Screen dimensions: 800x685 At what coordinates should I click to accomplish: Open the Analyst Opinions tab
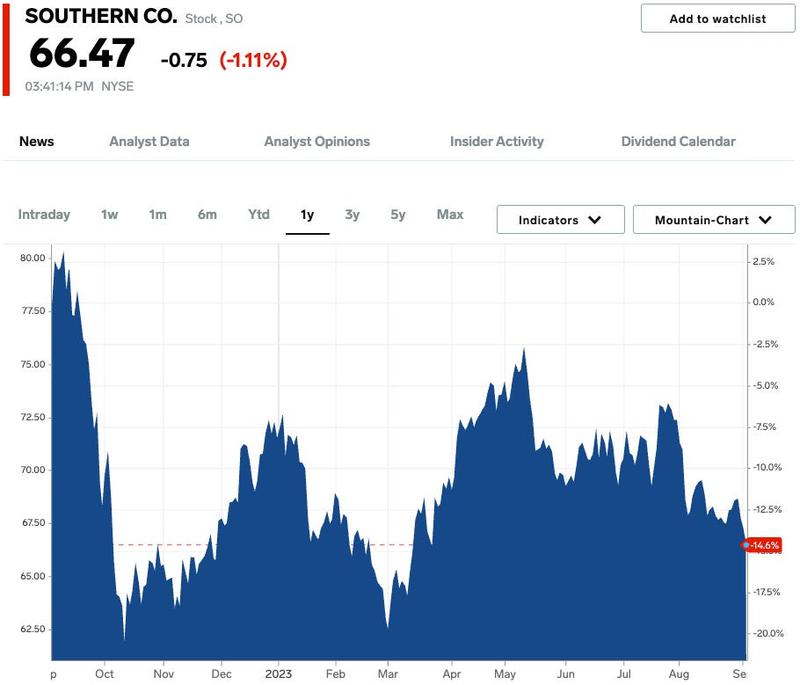(x=317, y=141)
